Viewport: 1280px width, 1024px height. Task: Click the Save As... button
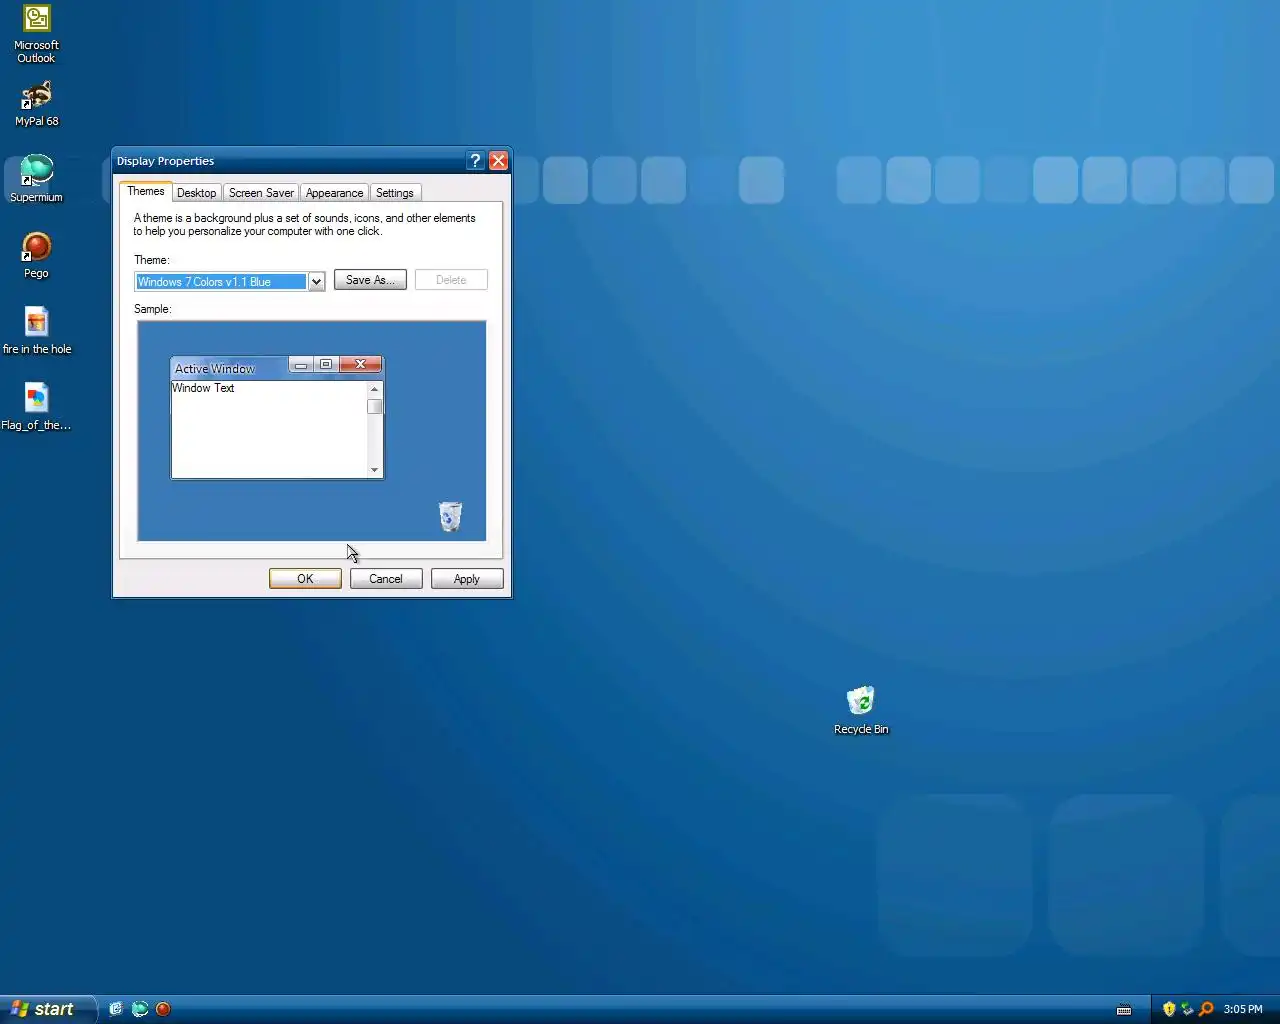click(370, 280)
